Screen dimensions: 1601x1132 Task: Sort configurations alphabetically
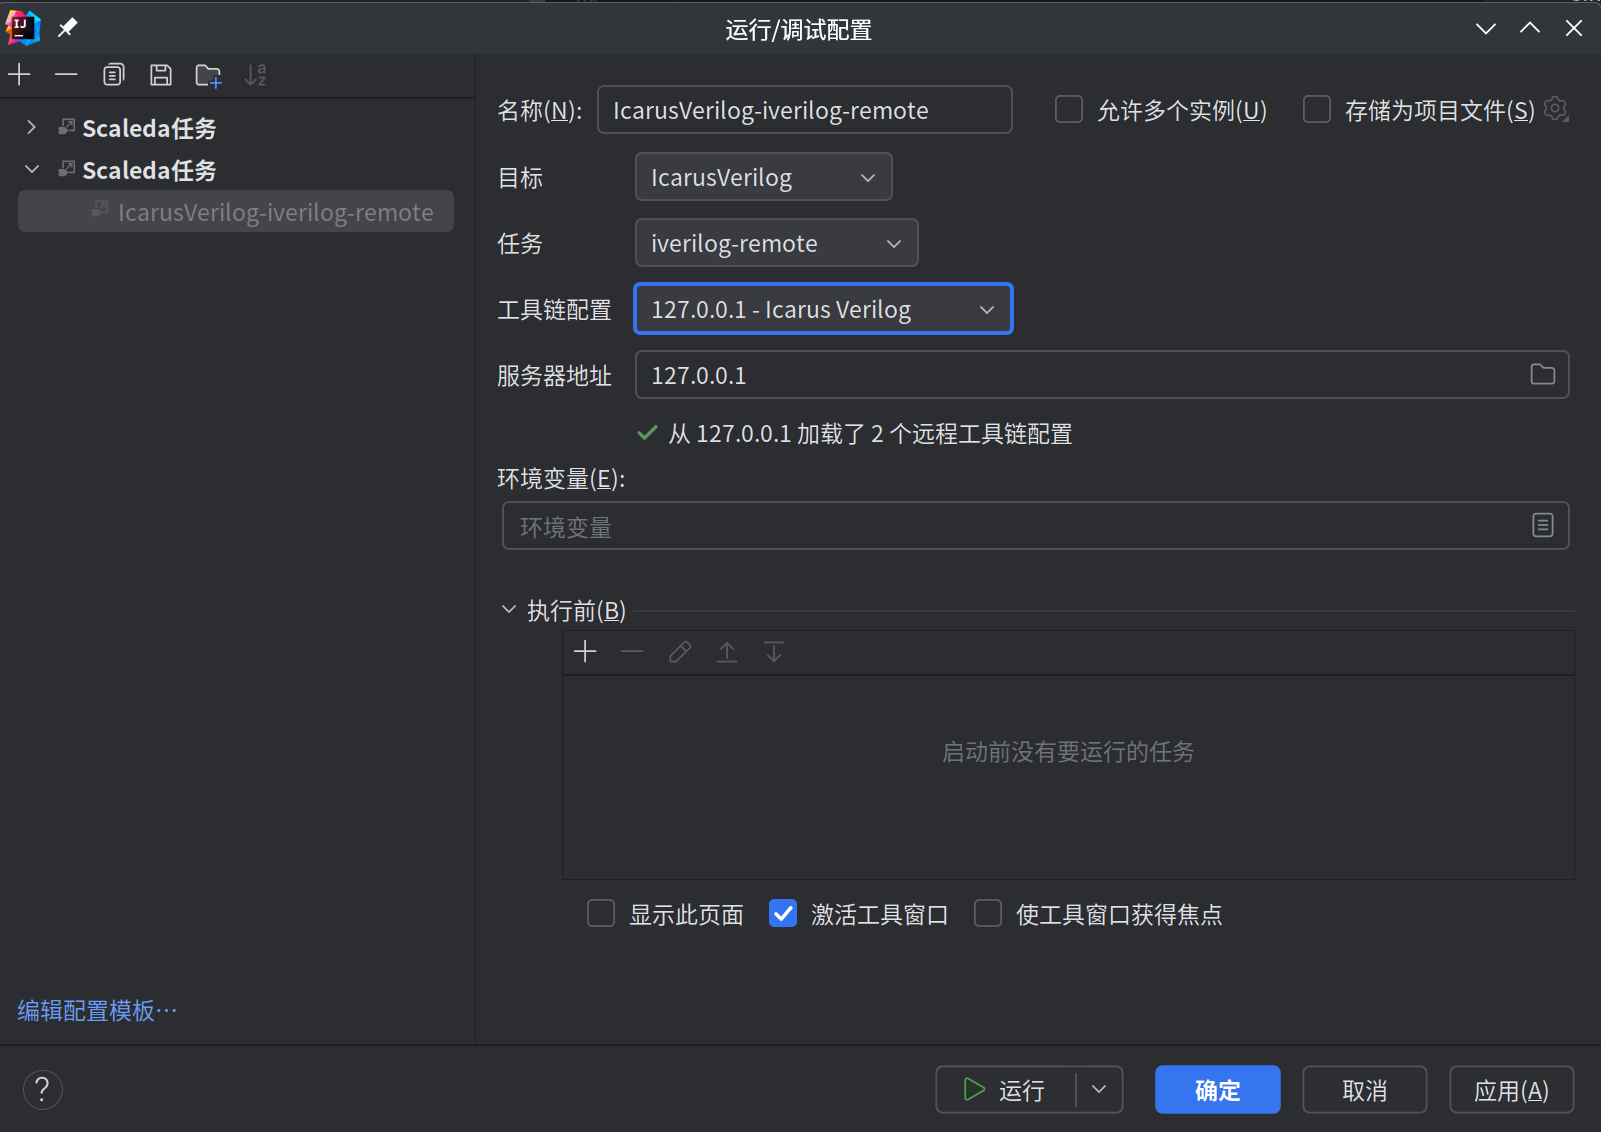pos(255,74)
